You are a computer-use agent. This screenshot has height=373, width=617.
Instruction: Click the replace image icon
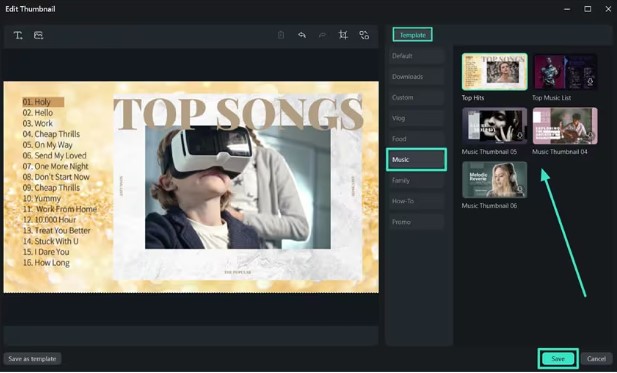(364, 35)
